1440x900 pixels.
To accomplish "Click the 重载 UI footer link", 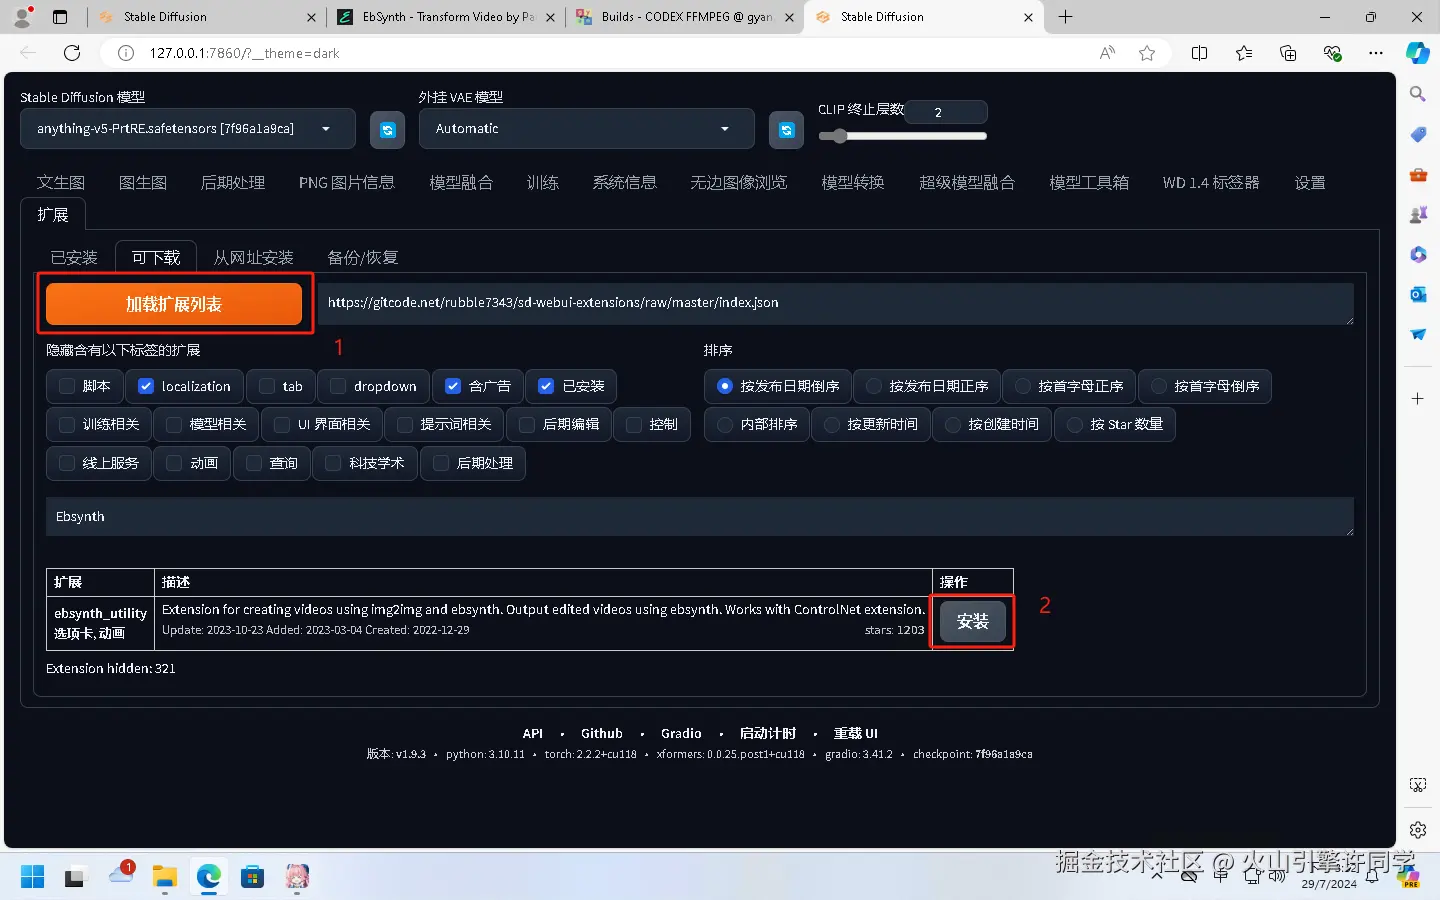I will (856, 733).
